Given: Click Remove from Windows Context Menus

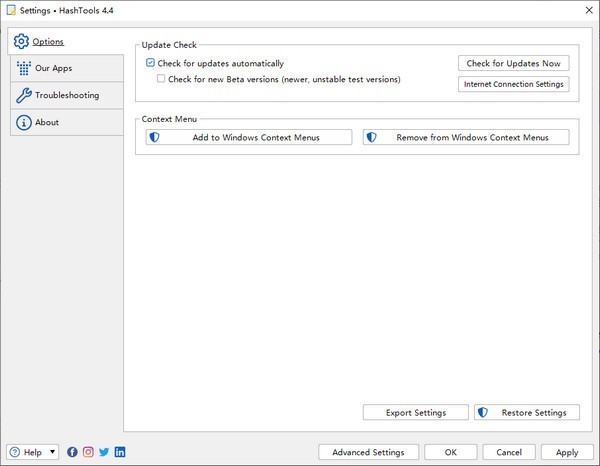Looking at the screenshot, I should click(x=466, y=137).
